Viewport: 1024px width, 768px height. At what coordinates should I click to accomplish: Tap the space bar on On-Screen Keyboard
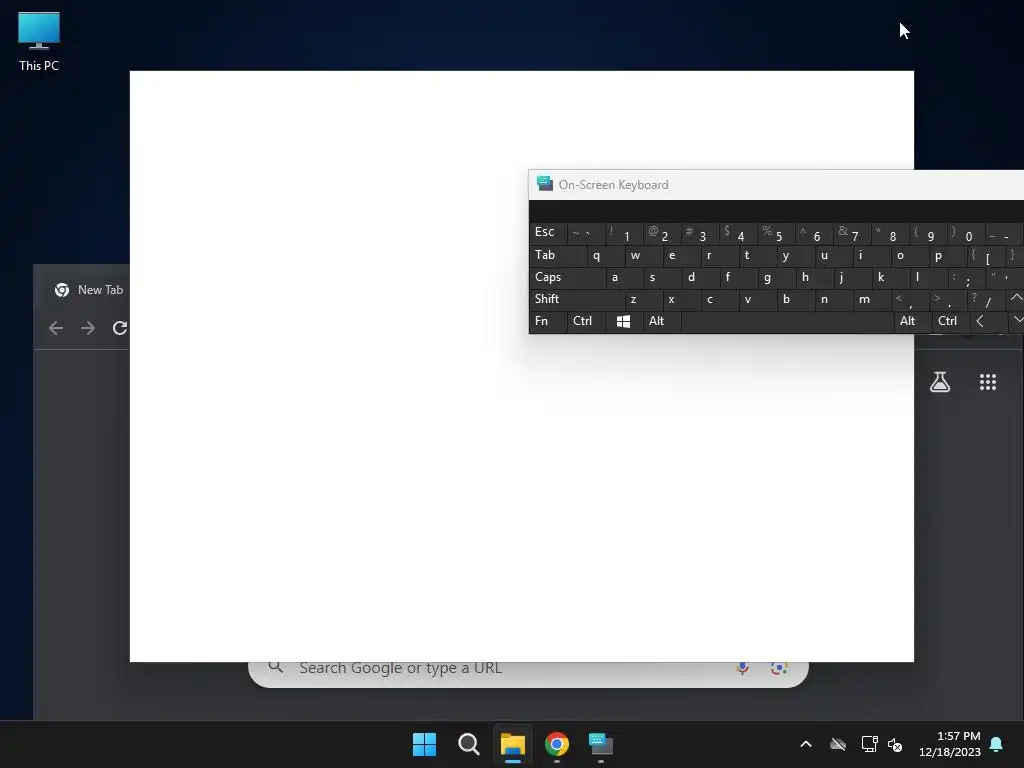pos(788,321)
